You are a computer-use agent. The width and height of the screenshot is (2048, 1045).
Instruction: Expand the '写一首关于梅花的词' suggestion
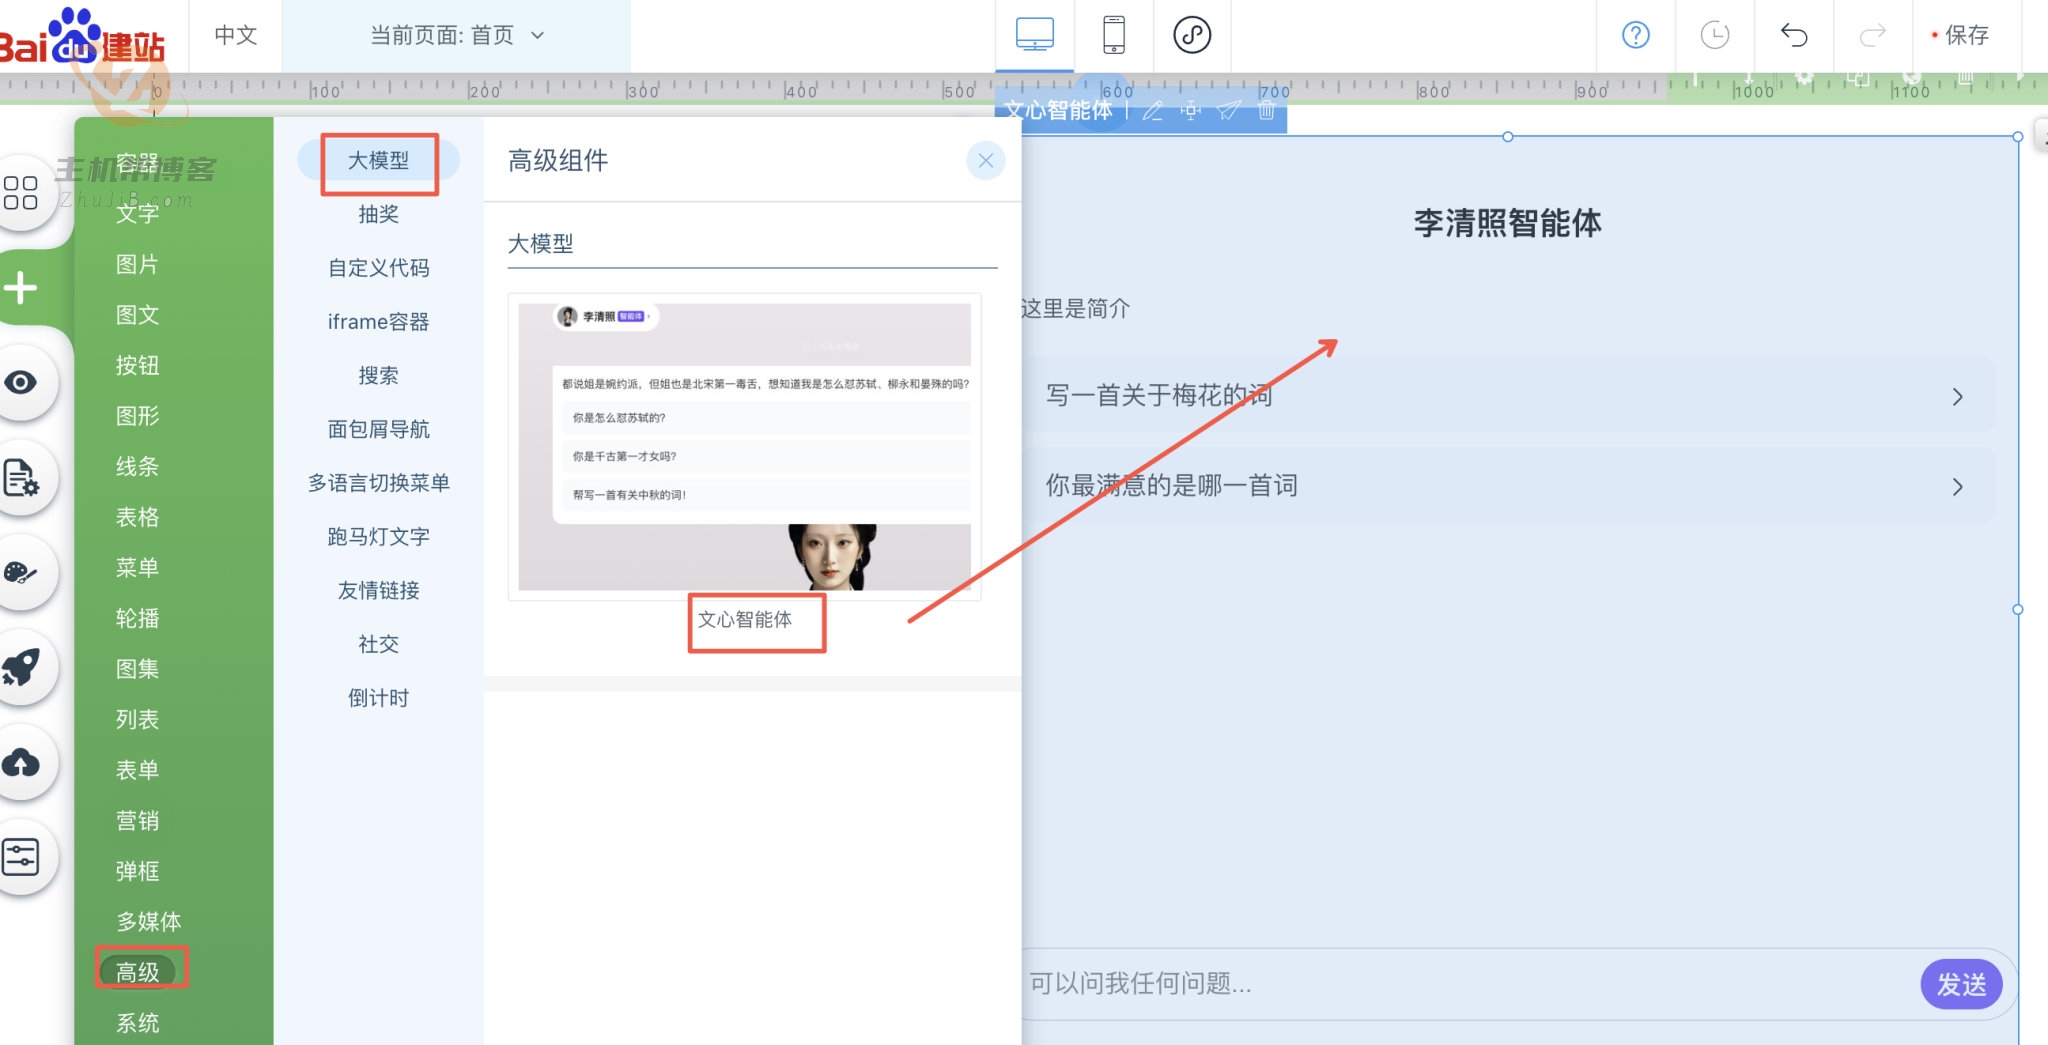tap(1508, 396)
